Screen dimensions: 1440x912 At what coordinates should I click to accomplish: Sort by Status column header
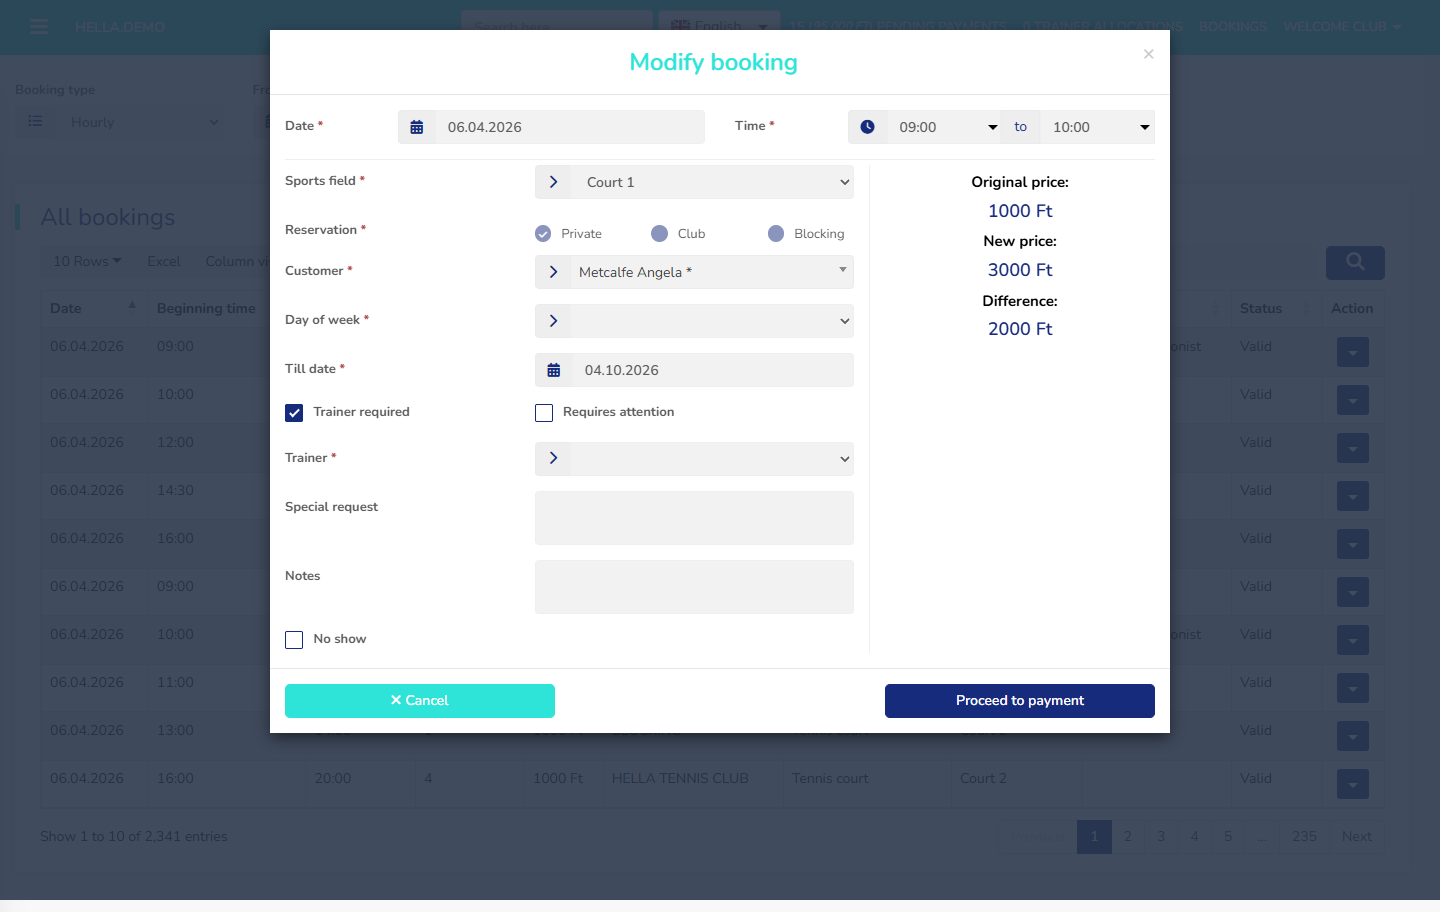[x=1274, y=308]
